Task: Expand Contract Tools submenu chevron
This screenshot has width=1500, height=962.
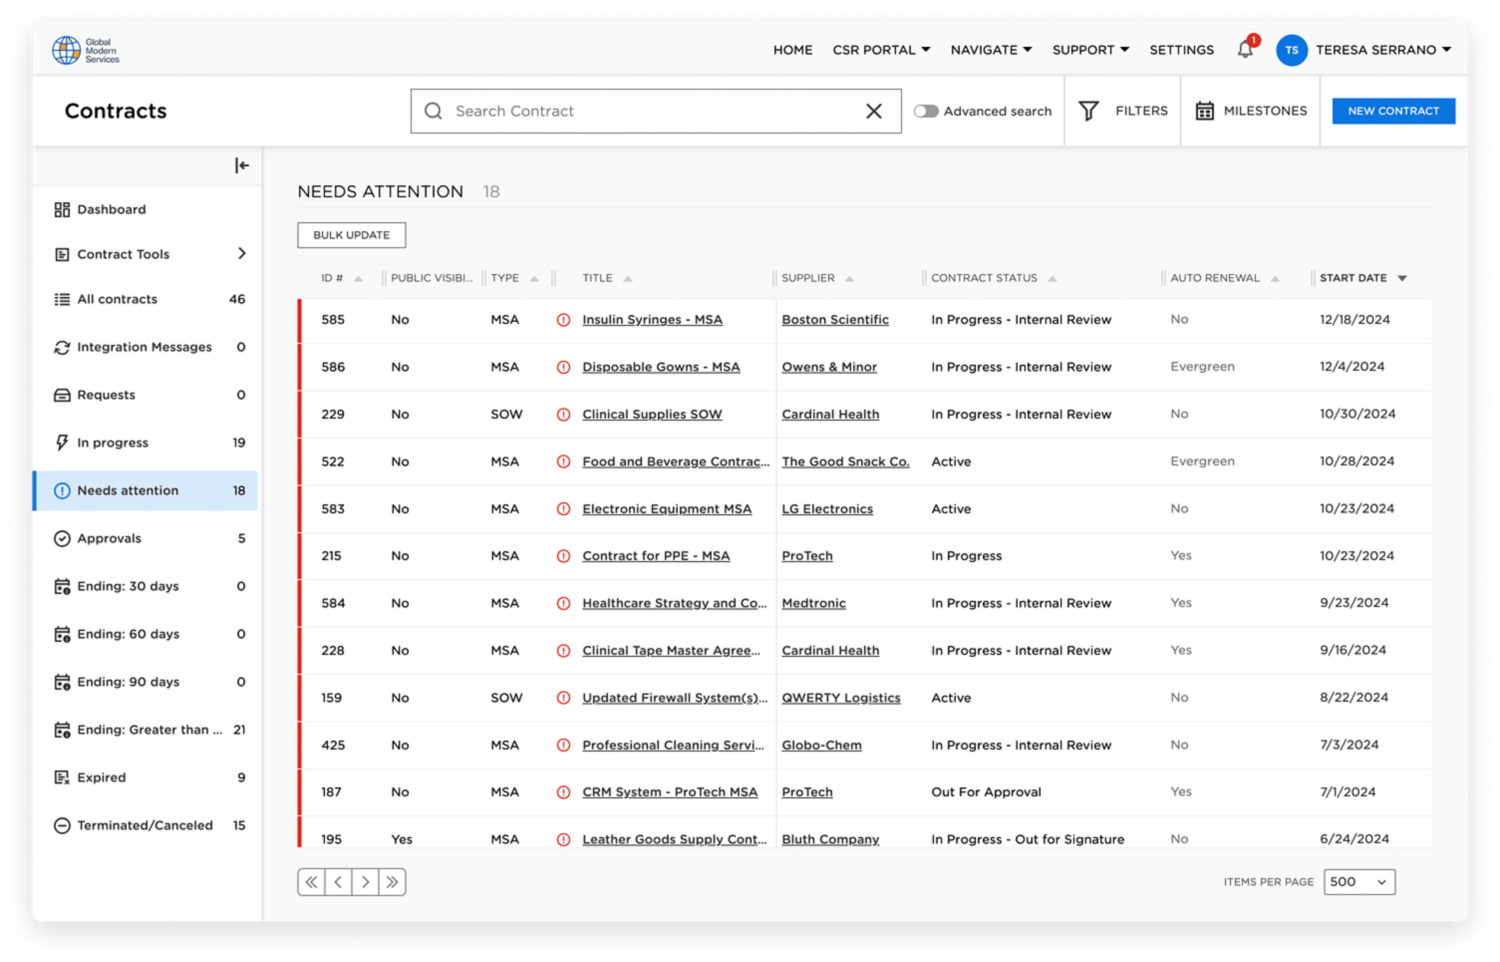Action: pos(242,254)
